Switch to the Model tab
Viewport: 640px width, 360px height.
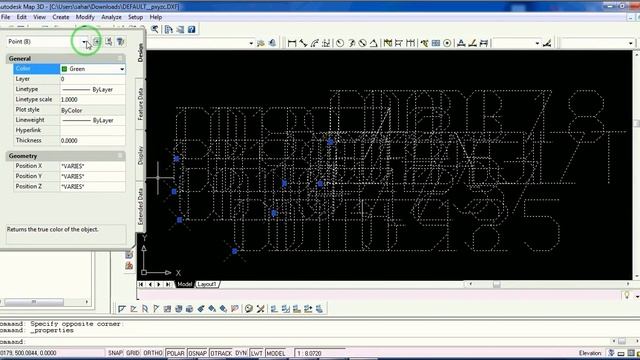(184, 284)
